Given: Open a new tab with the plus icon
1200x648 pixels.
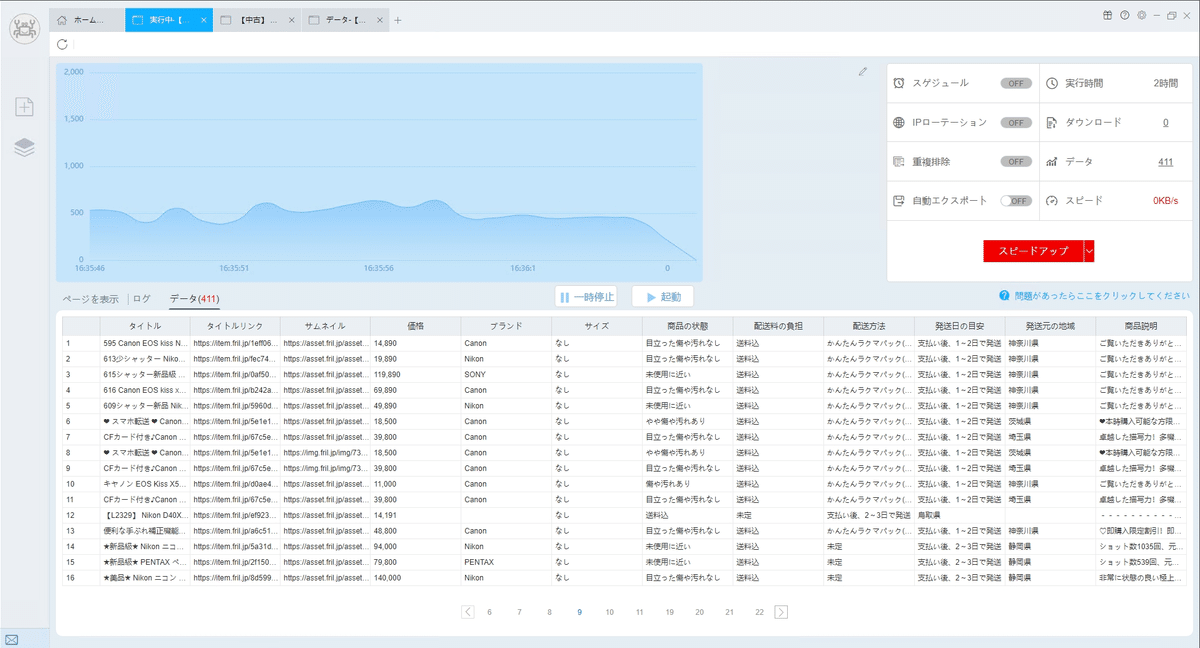Looking at the screenshot, I should click(398, 20).
